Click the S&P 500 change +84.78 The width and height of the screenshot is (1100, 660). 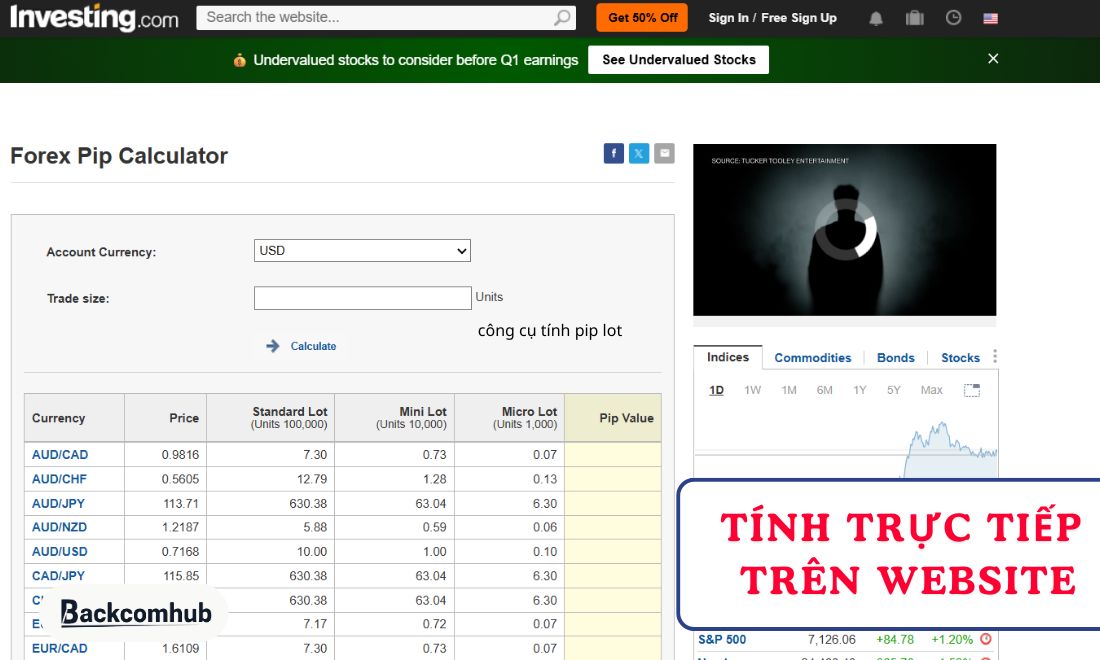(894, 640)
